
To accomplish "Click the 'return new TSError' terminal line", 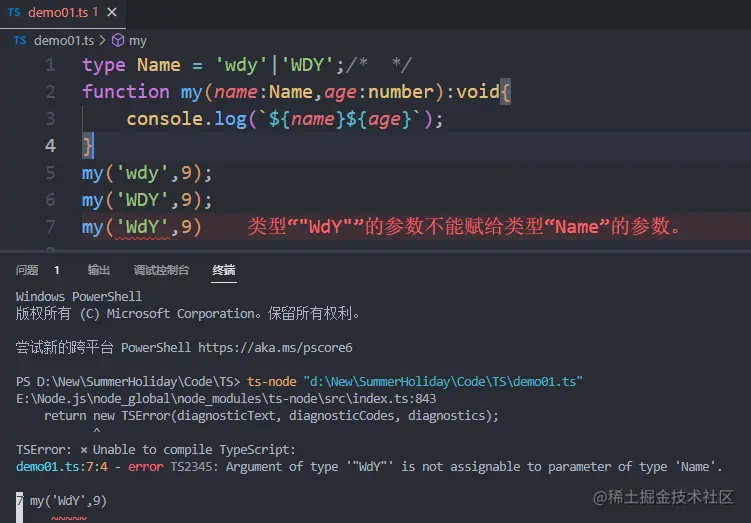I will click(x=271, y=416).
